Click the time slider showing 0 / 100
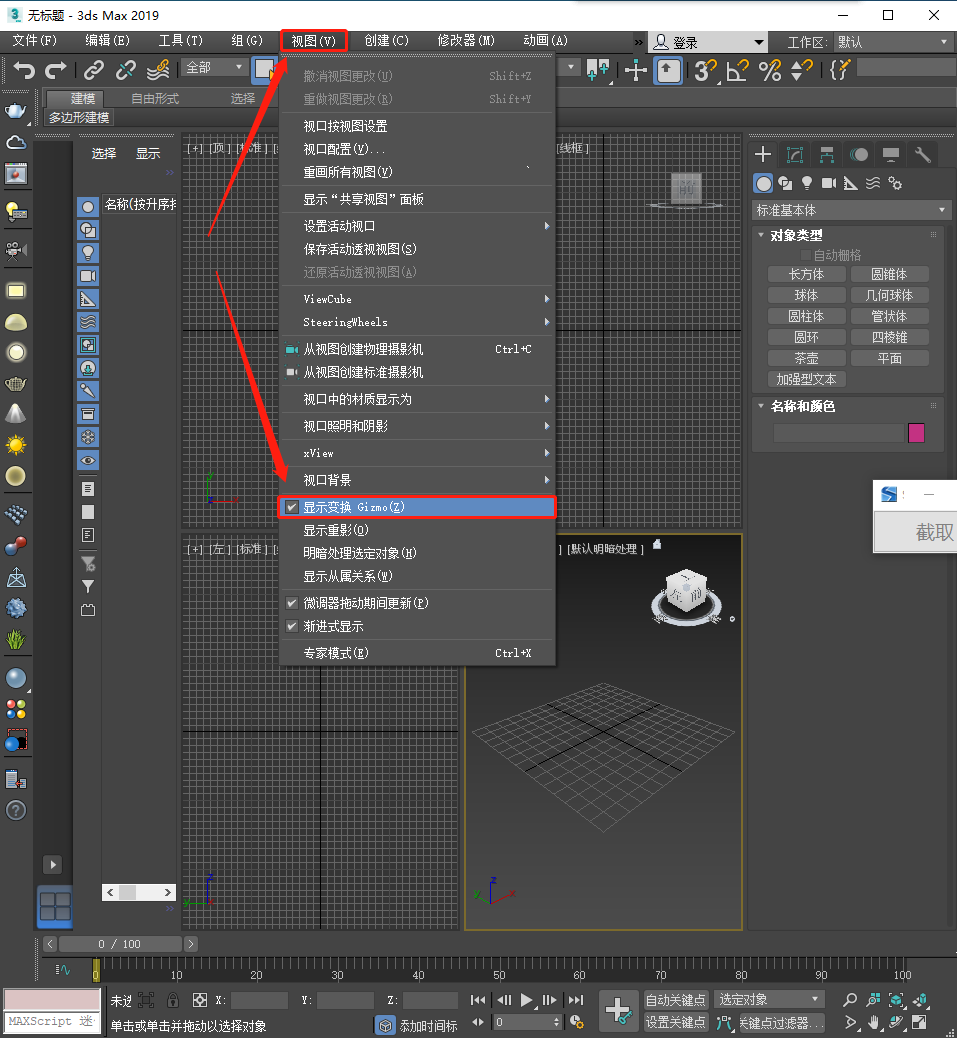The height and width of the screenshot is (1038, 957). click(x=120, y=944)
